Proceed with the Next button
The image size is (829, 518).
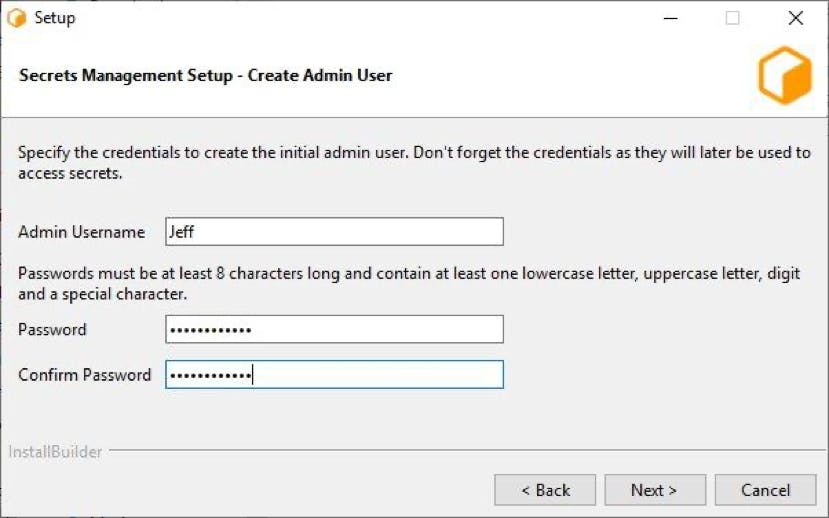click(655, 490)
